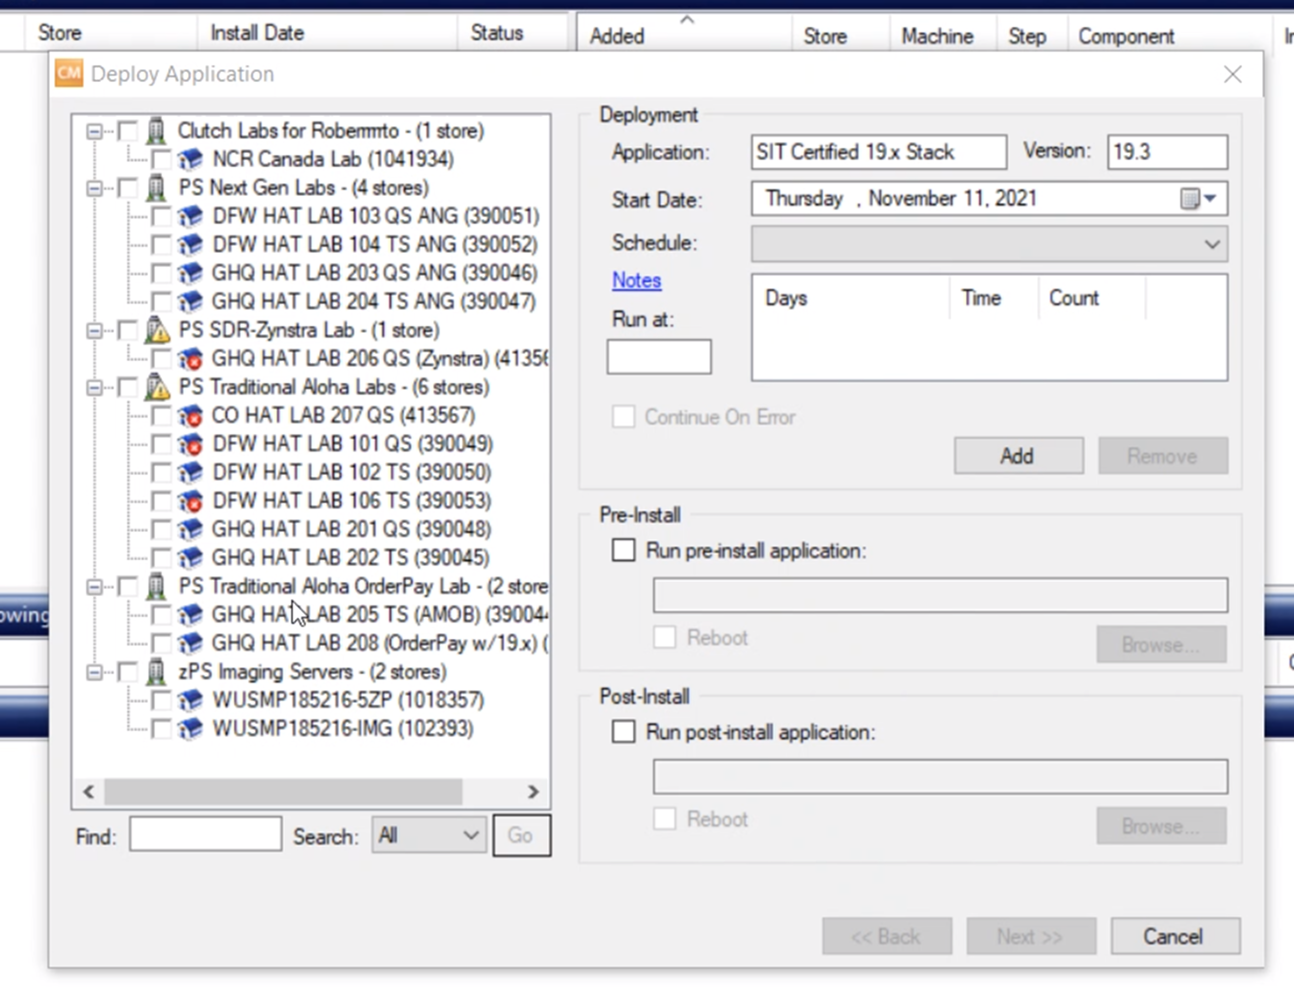The image size is (1294, 996).
Task: Check the DFW HAT LAB 103 QS ANG checkbox
Action: 161,216
